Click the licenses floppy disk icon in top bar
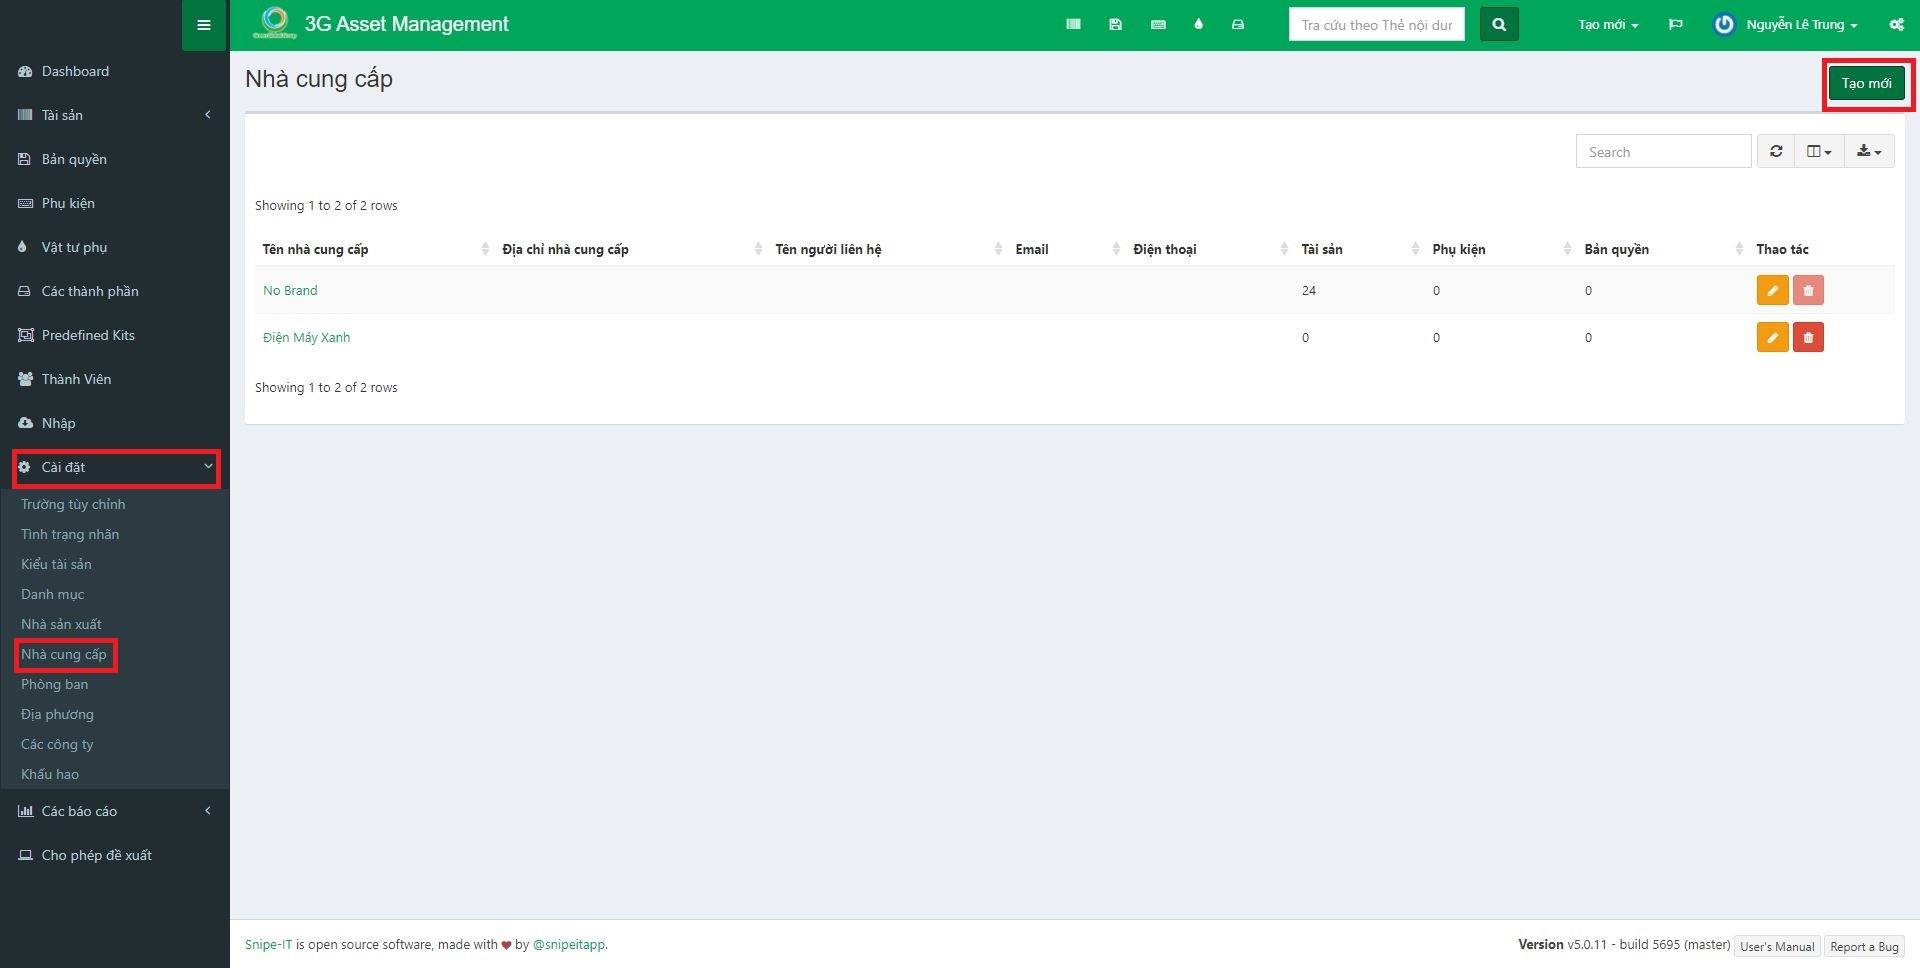Screen dimensions: 1920x968 coord(1115,25)
